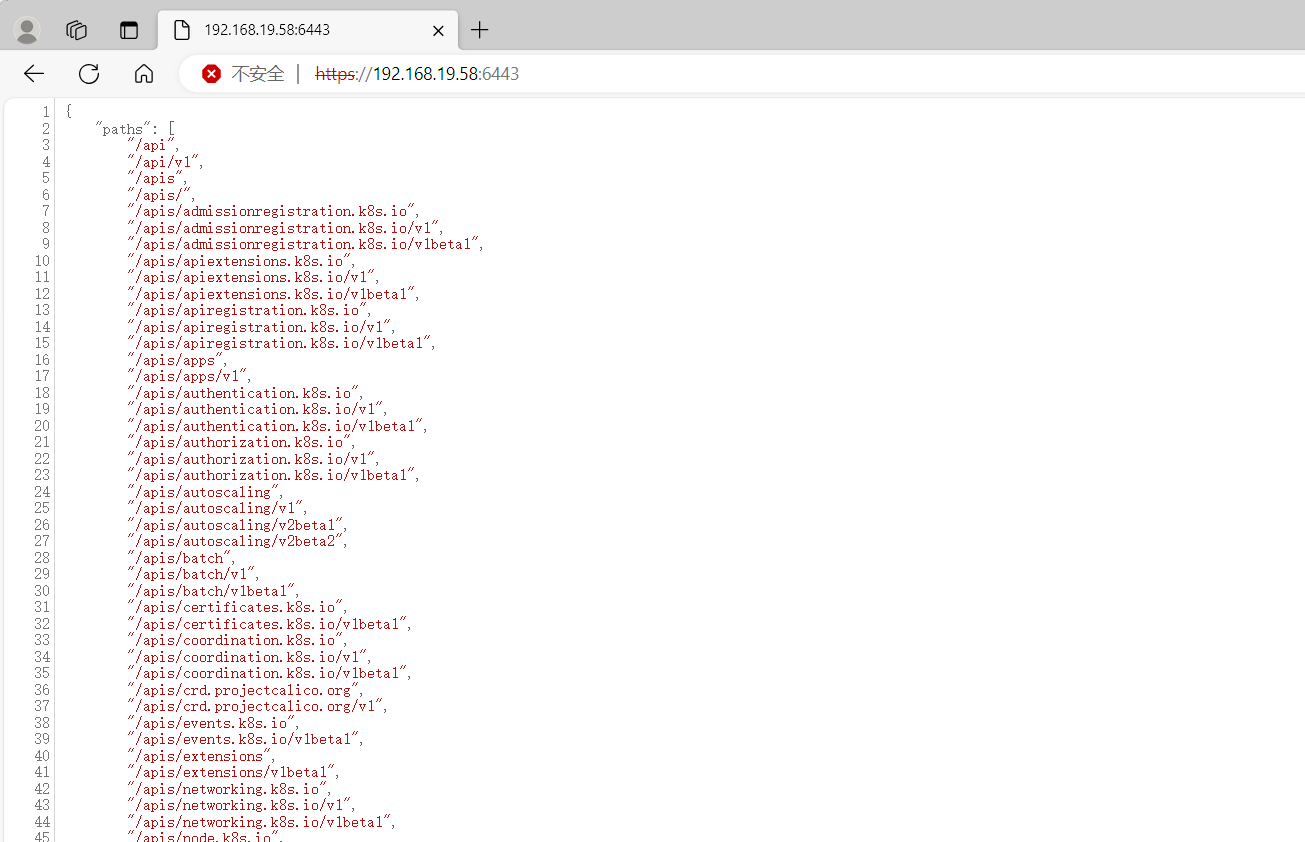Click "/apis/events.k8s.io/v1beta1" entry
1305x842 pixels.
[243, 739]
